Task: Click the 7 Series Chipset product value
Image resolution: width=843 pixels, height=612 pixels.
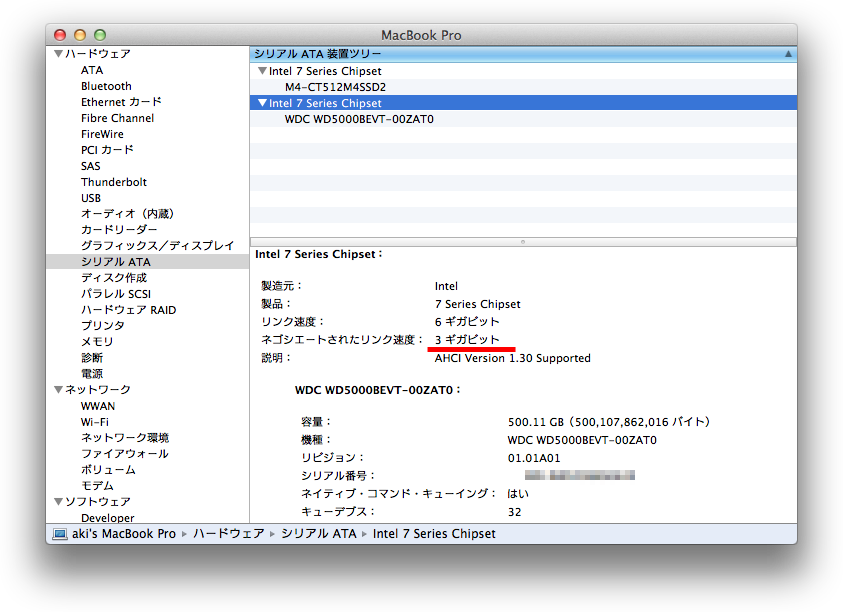Action: click(477, 304)
